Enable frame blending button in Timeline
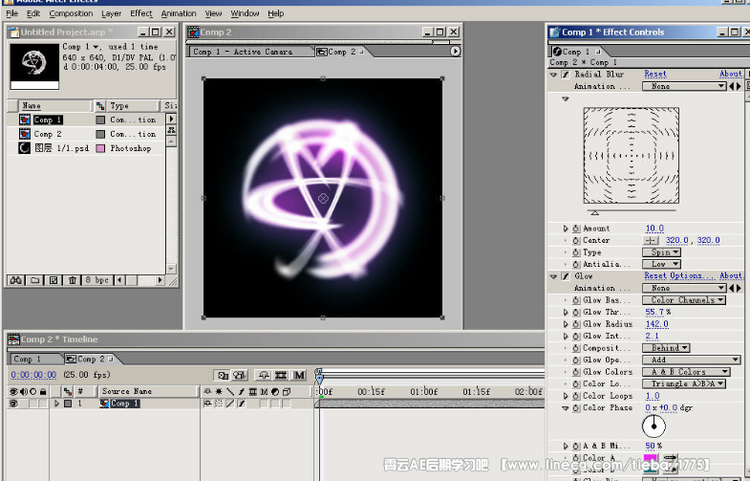This screenshot has height=481, width=750. point(281,375)
